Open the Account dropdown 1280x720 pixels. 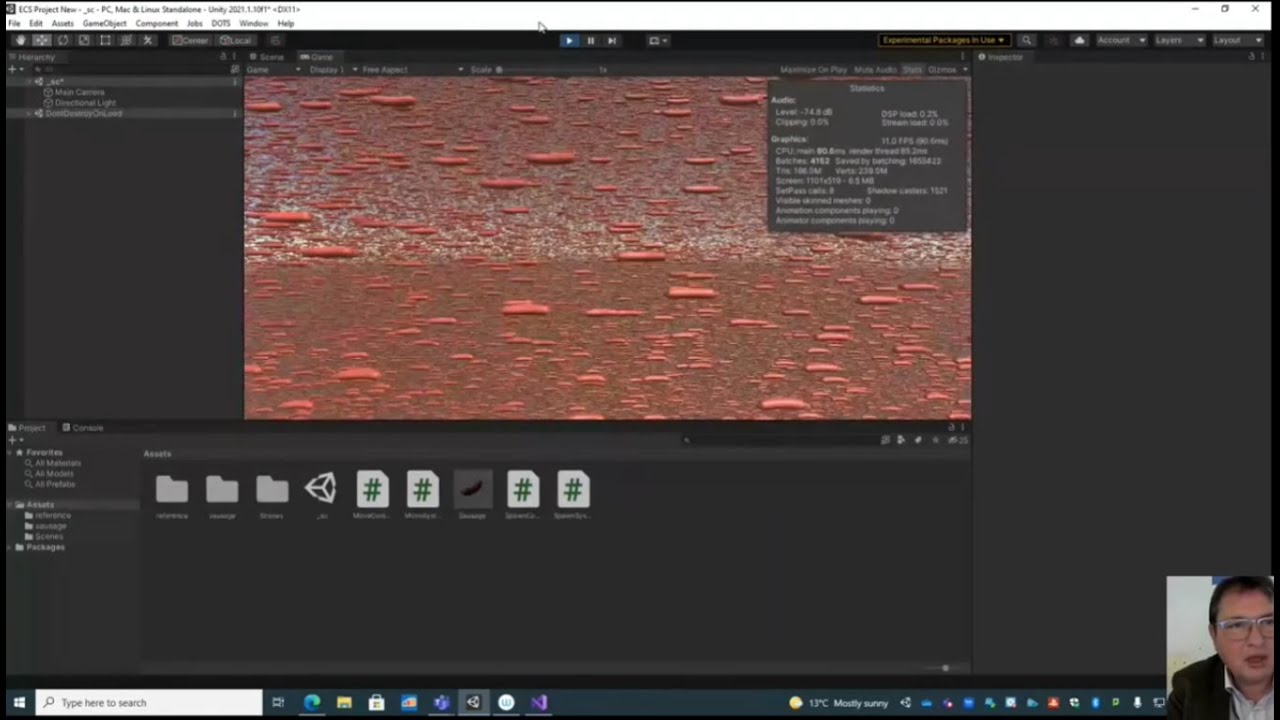(x=1120, y=40)
